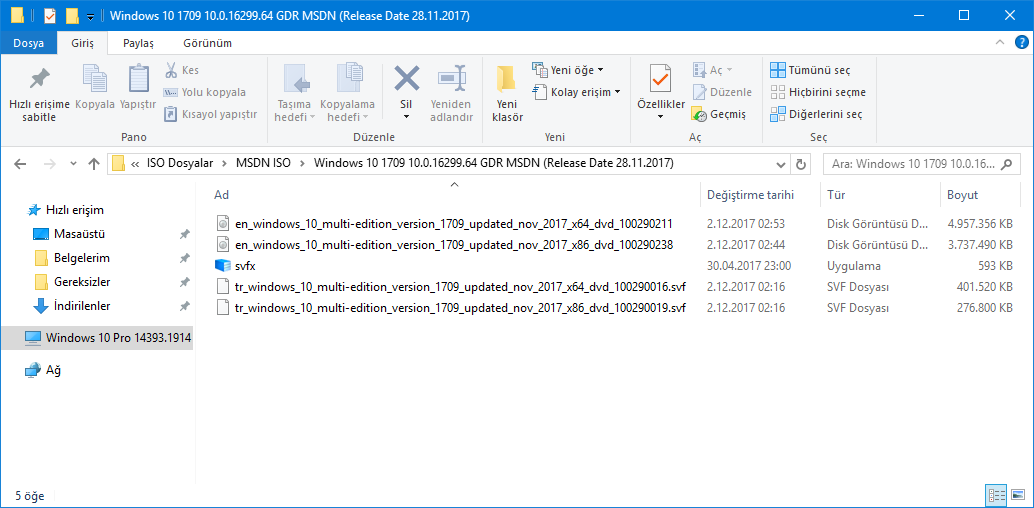Screen dimensions: 1034x508
Task: Select the tr_windows_10 x64 dvd_100290016.svf file
Action: click(451, 287)
